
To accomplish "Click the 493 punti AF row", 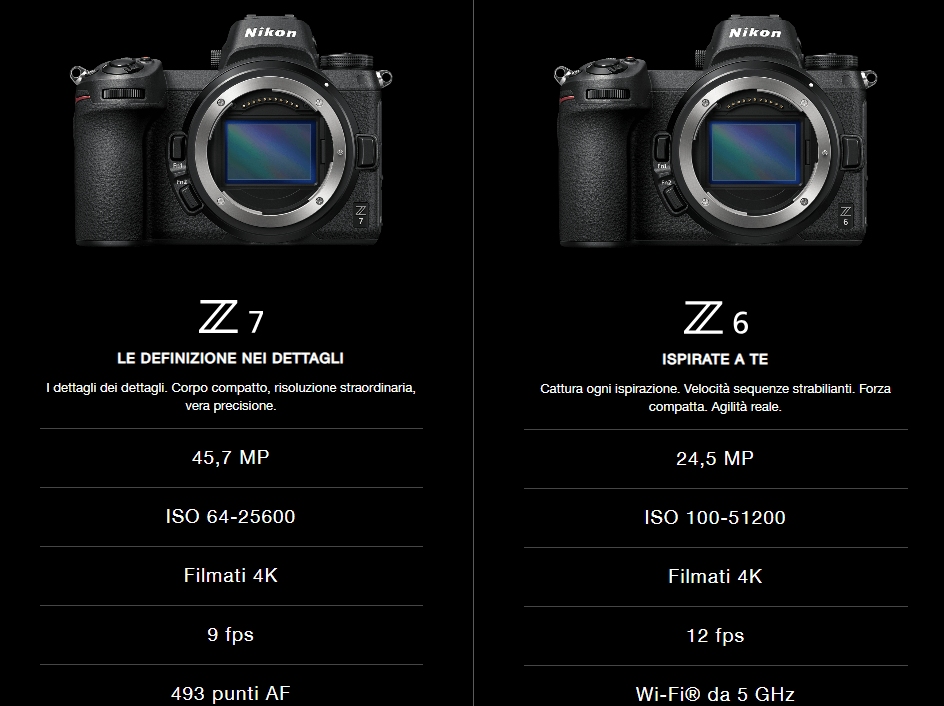I will (x=231, y=686).
